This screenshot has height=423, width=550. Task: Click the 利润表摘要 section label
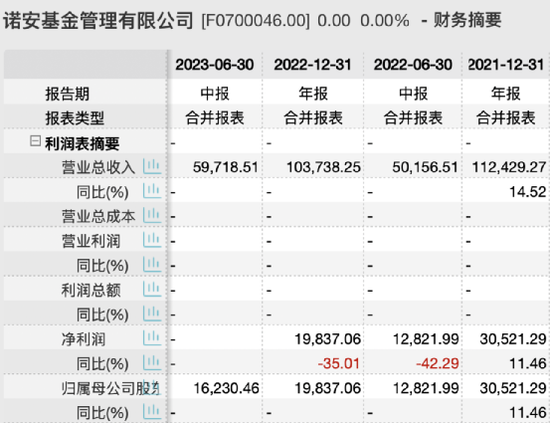click(82, 143)
